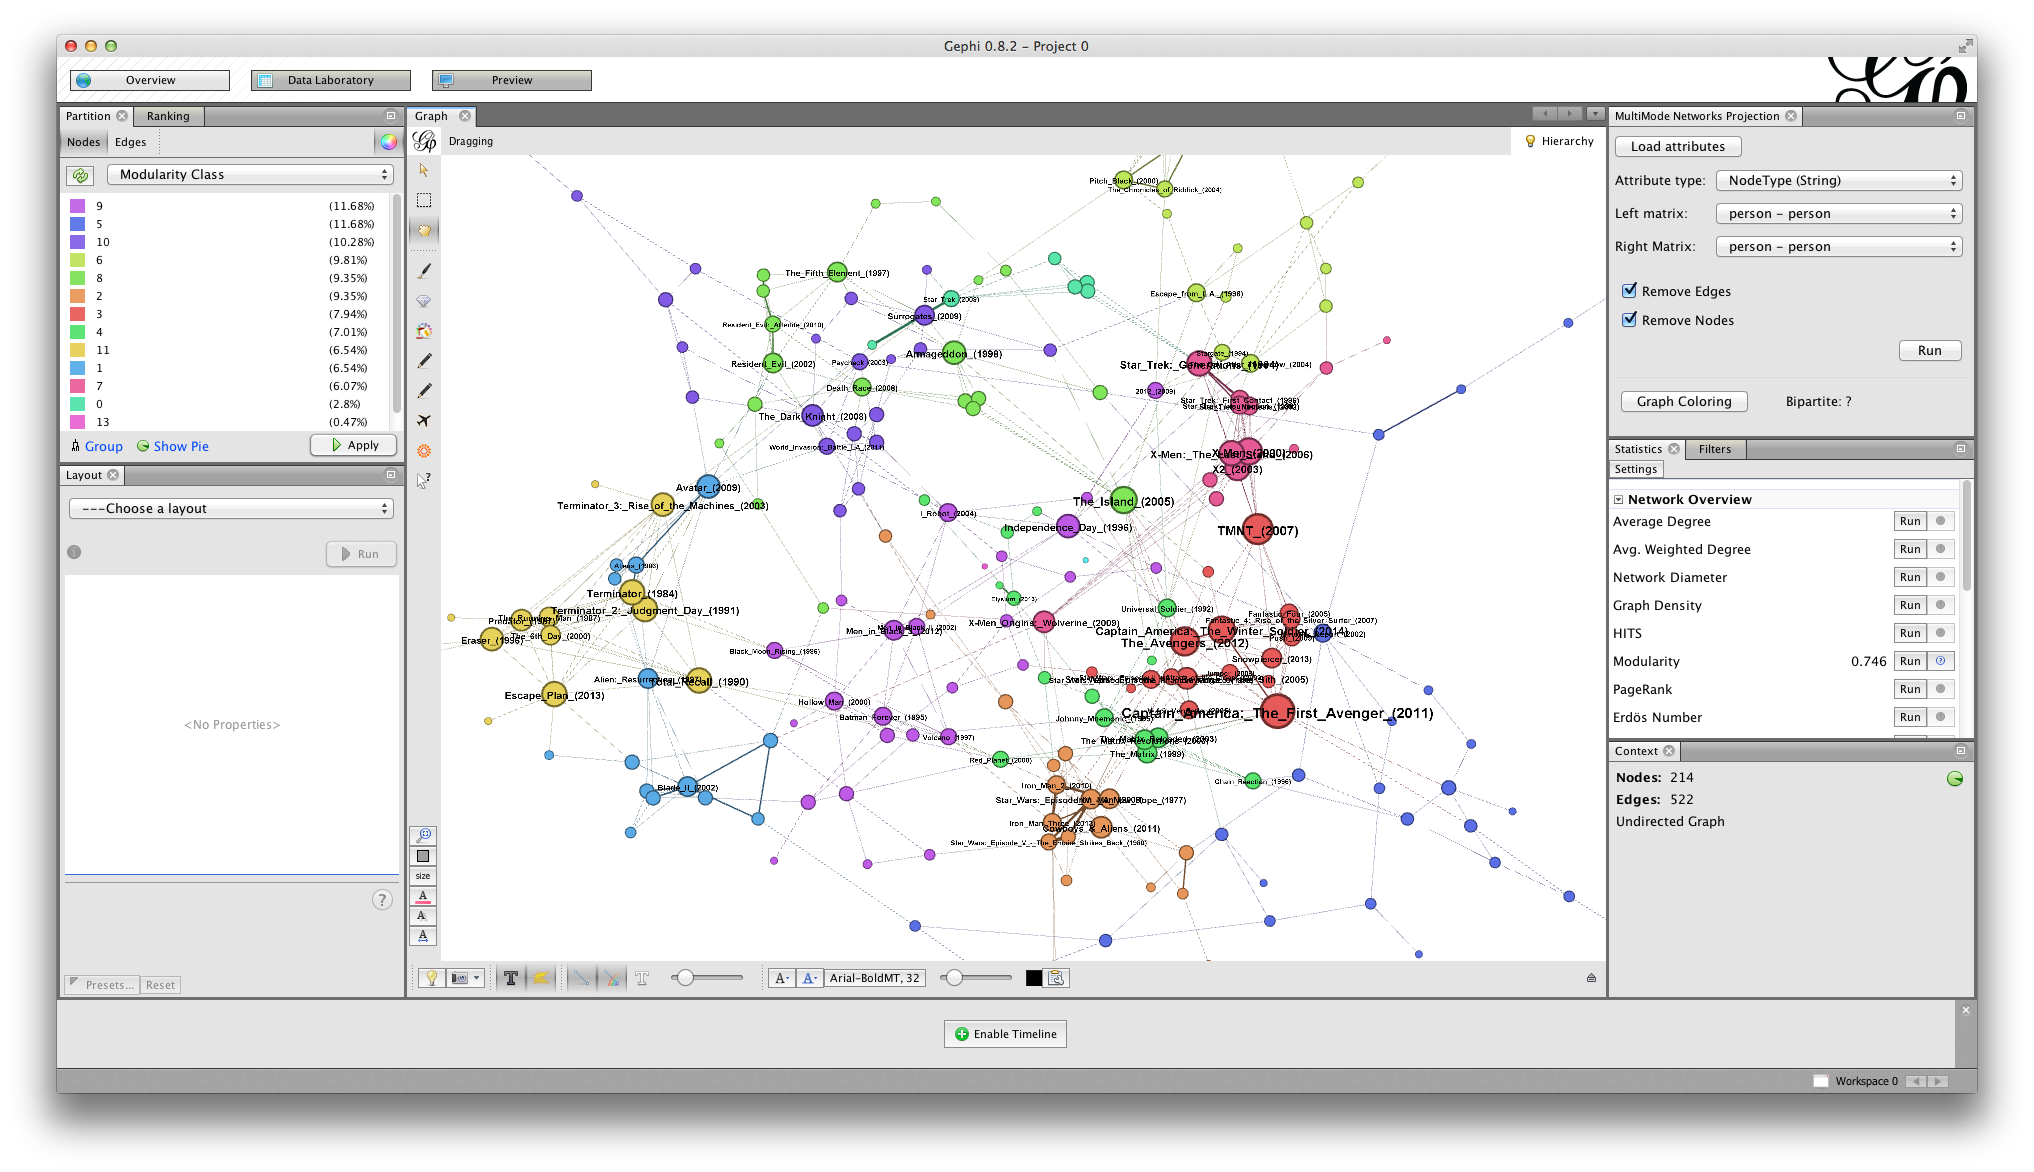Open the Ranking tab
Screen dimensions: 2034x1172
[x=168, y=116]
